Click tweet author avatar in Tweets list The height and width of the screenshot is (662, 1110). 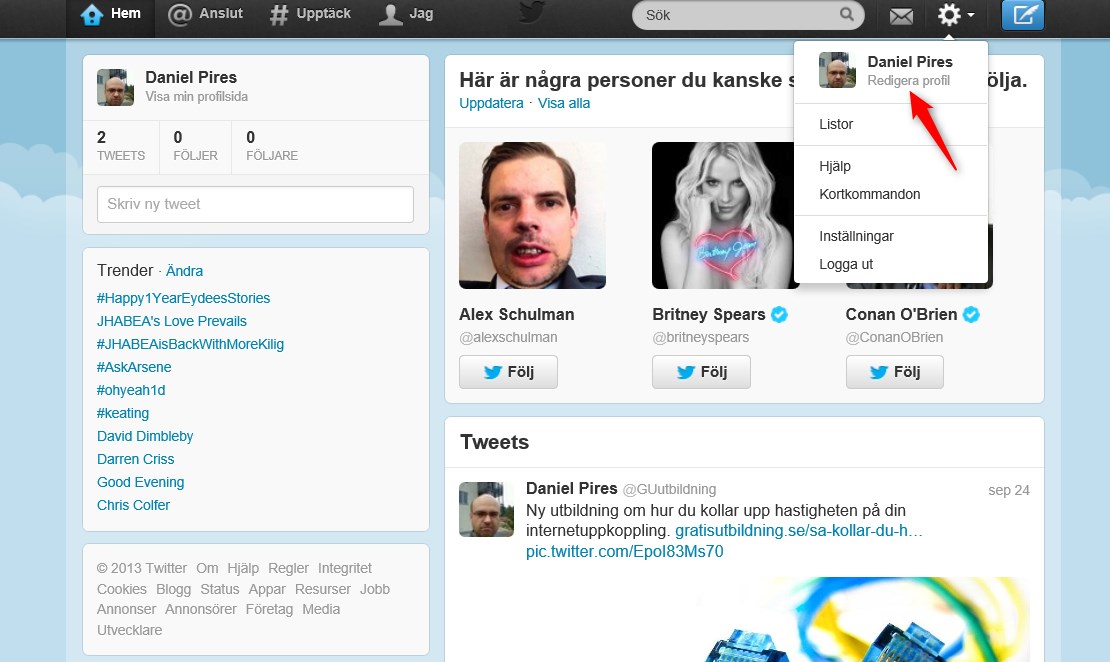[x=486, y=509]
